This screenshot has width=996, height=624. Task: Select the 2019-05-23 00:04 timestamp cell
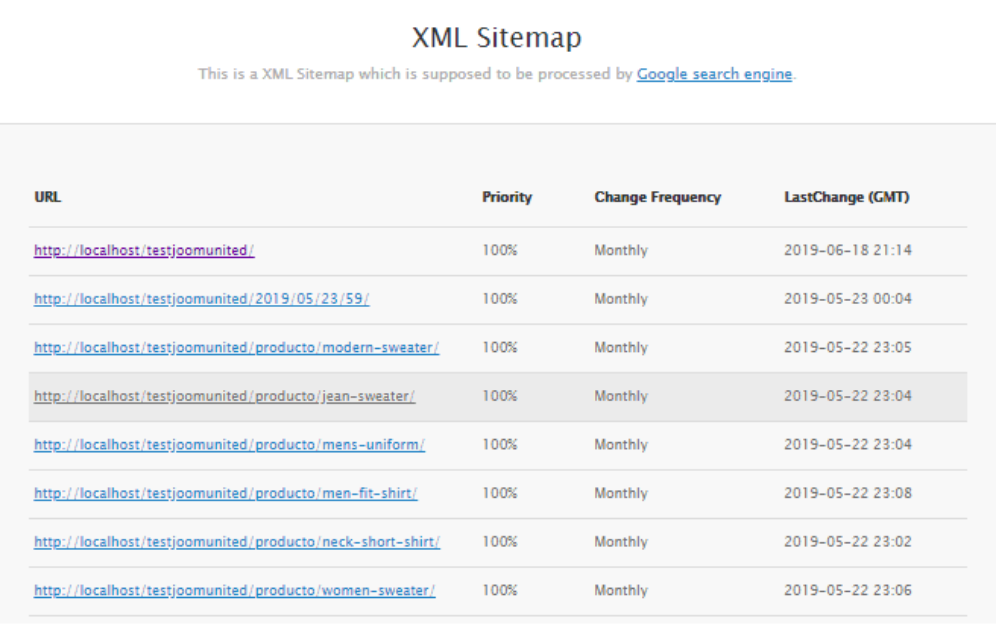pos(847,299)
